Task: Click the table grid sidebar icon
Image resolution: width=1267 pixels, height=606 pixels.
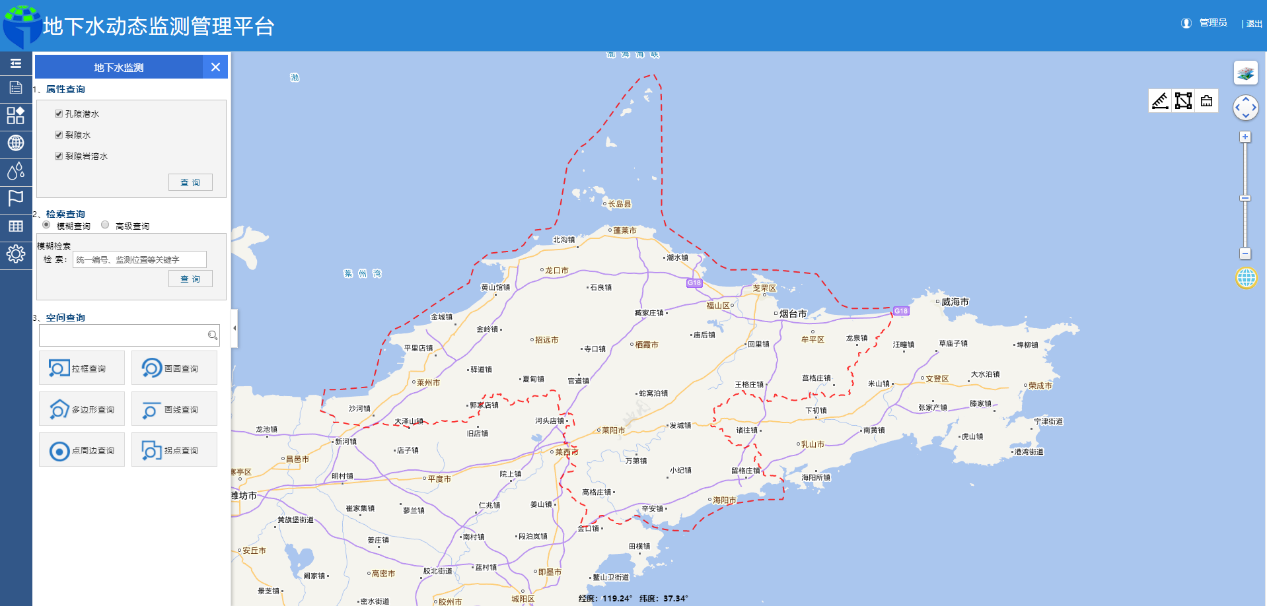Action: [16, 226]
